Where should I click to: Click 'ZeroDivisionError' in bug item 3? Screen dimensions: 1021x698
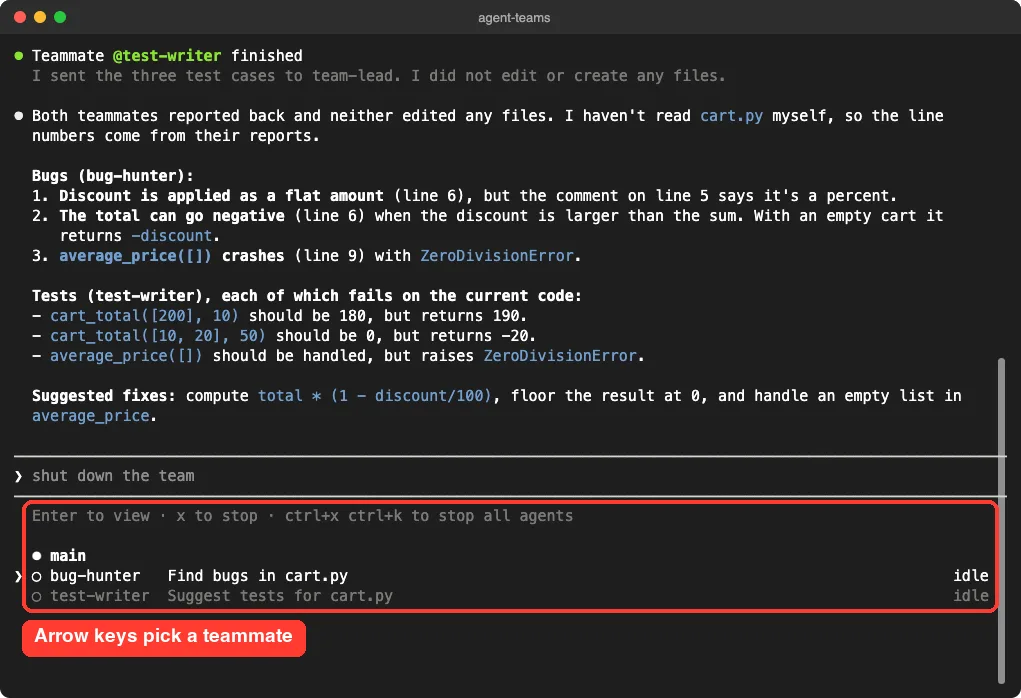[497, 256]
